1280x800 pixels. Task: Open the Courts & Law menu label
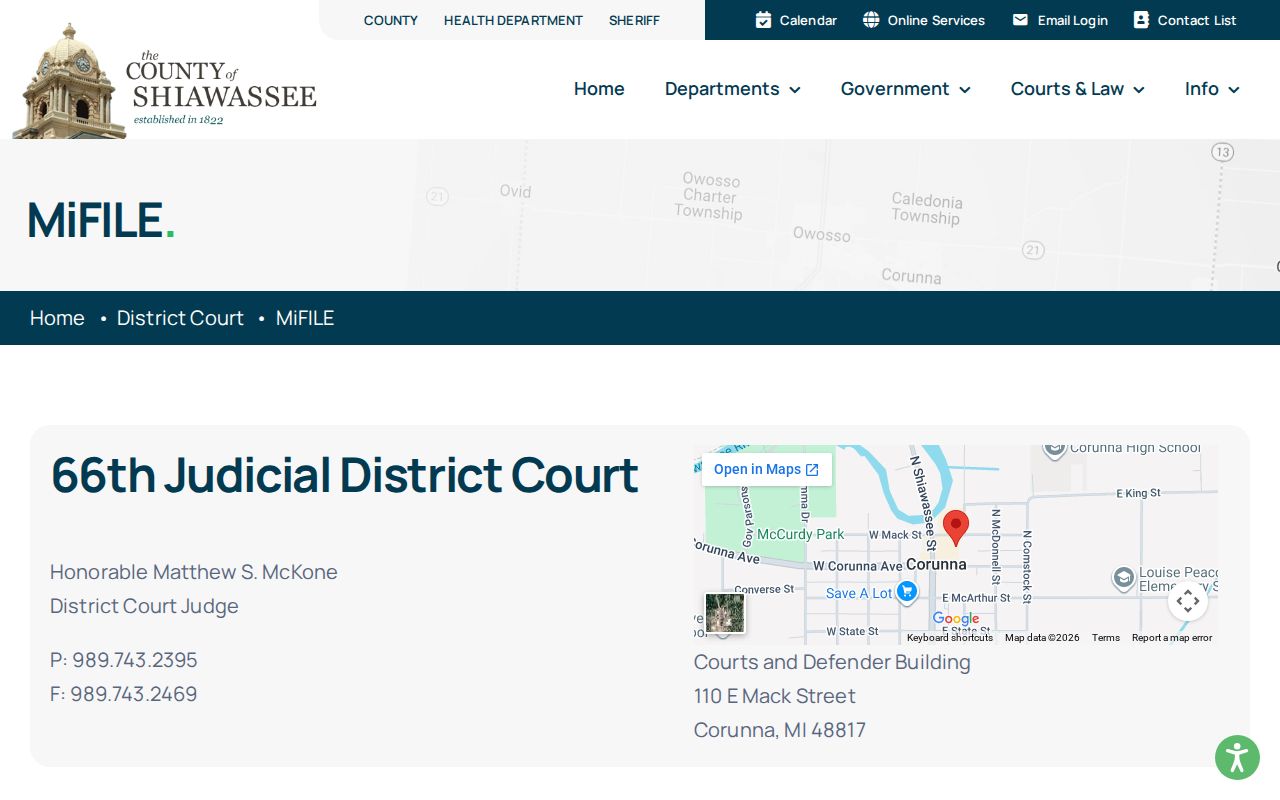pyautogui.click(x=1067, y=89)
